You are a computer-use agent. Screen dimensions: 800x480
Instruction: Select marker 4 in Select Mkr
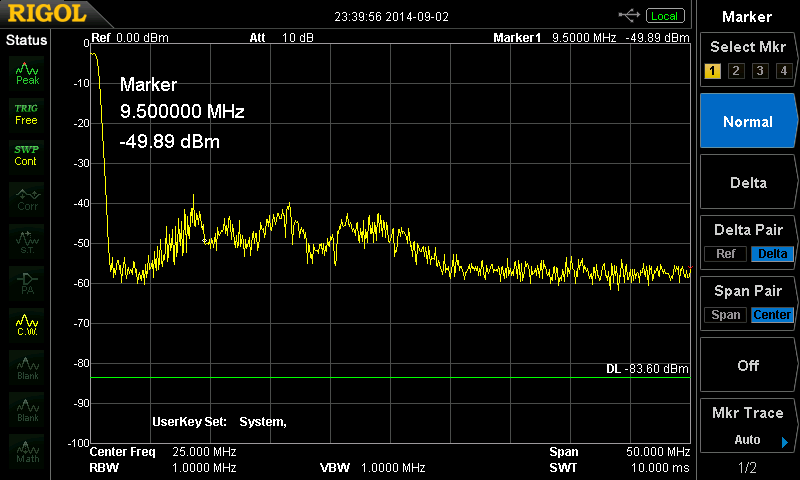[x=784, y=70]
